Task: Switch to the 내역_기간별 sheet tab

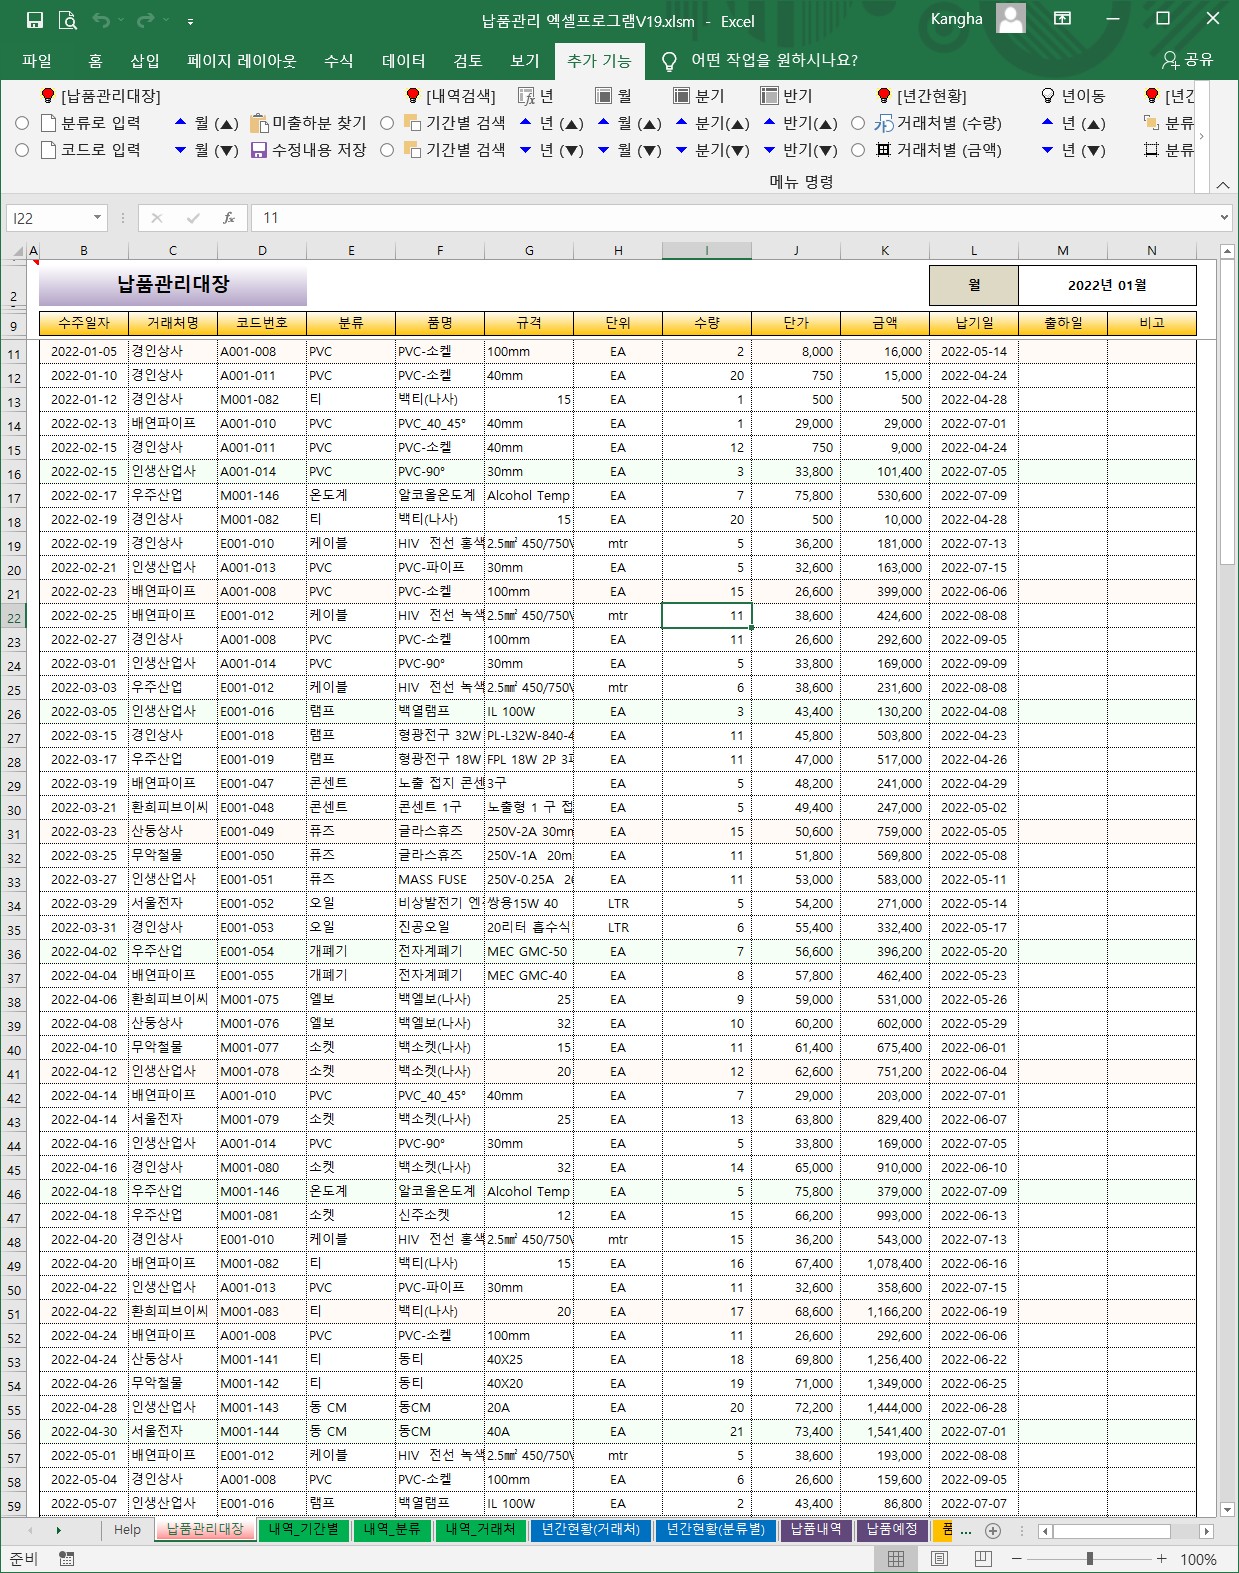Action: pyautogui.click(x=304, y=1530)
